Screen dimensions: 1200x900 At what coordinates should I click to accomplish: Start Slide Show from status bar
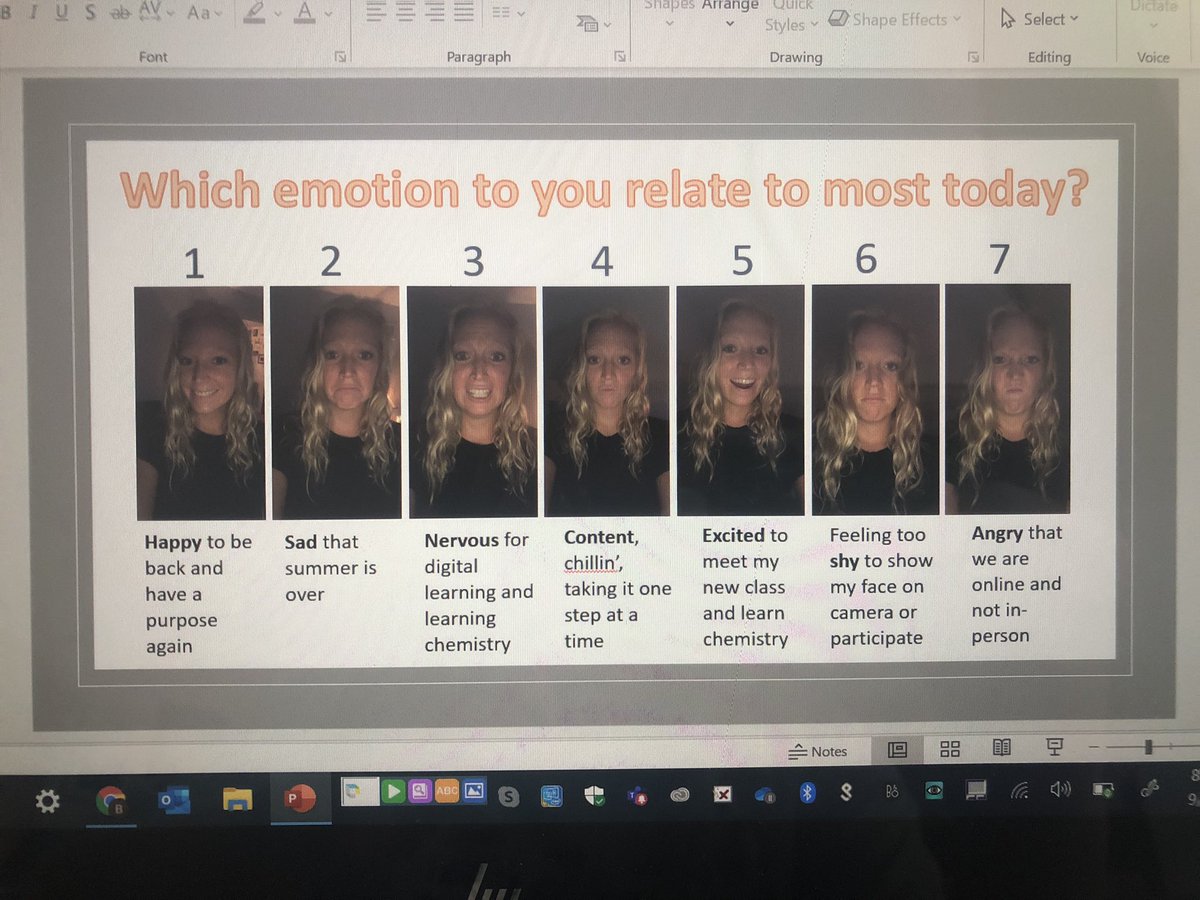point(1054,747)
